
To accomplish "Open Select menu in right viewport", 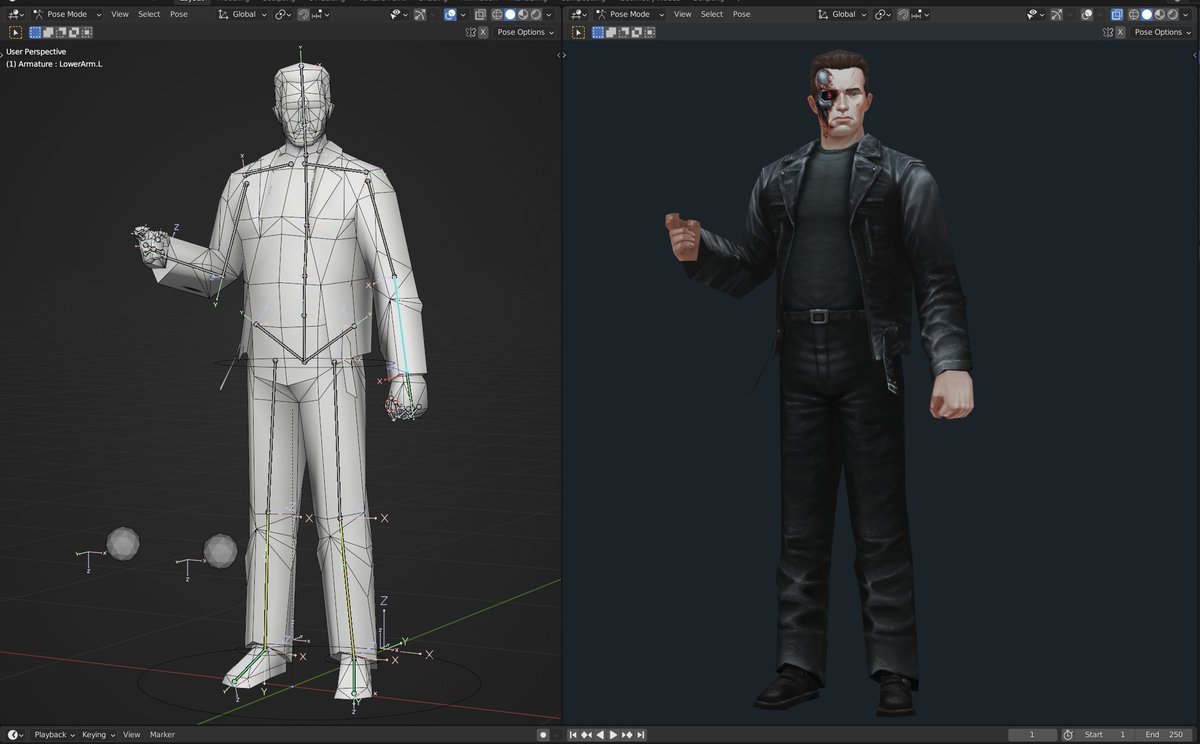I will [712, 14].
